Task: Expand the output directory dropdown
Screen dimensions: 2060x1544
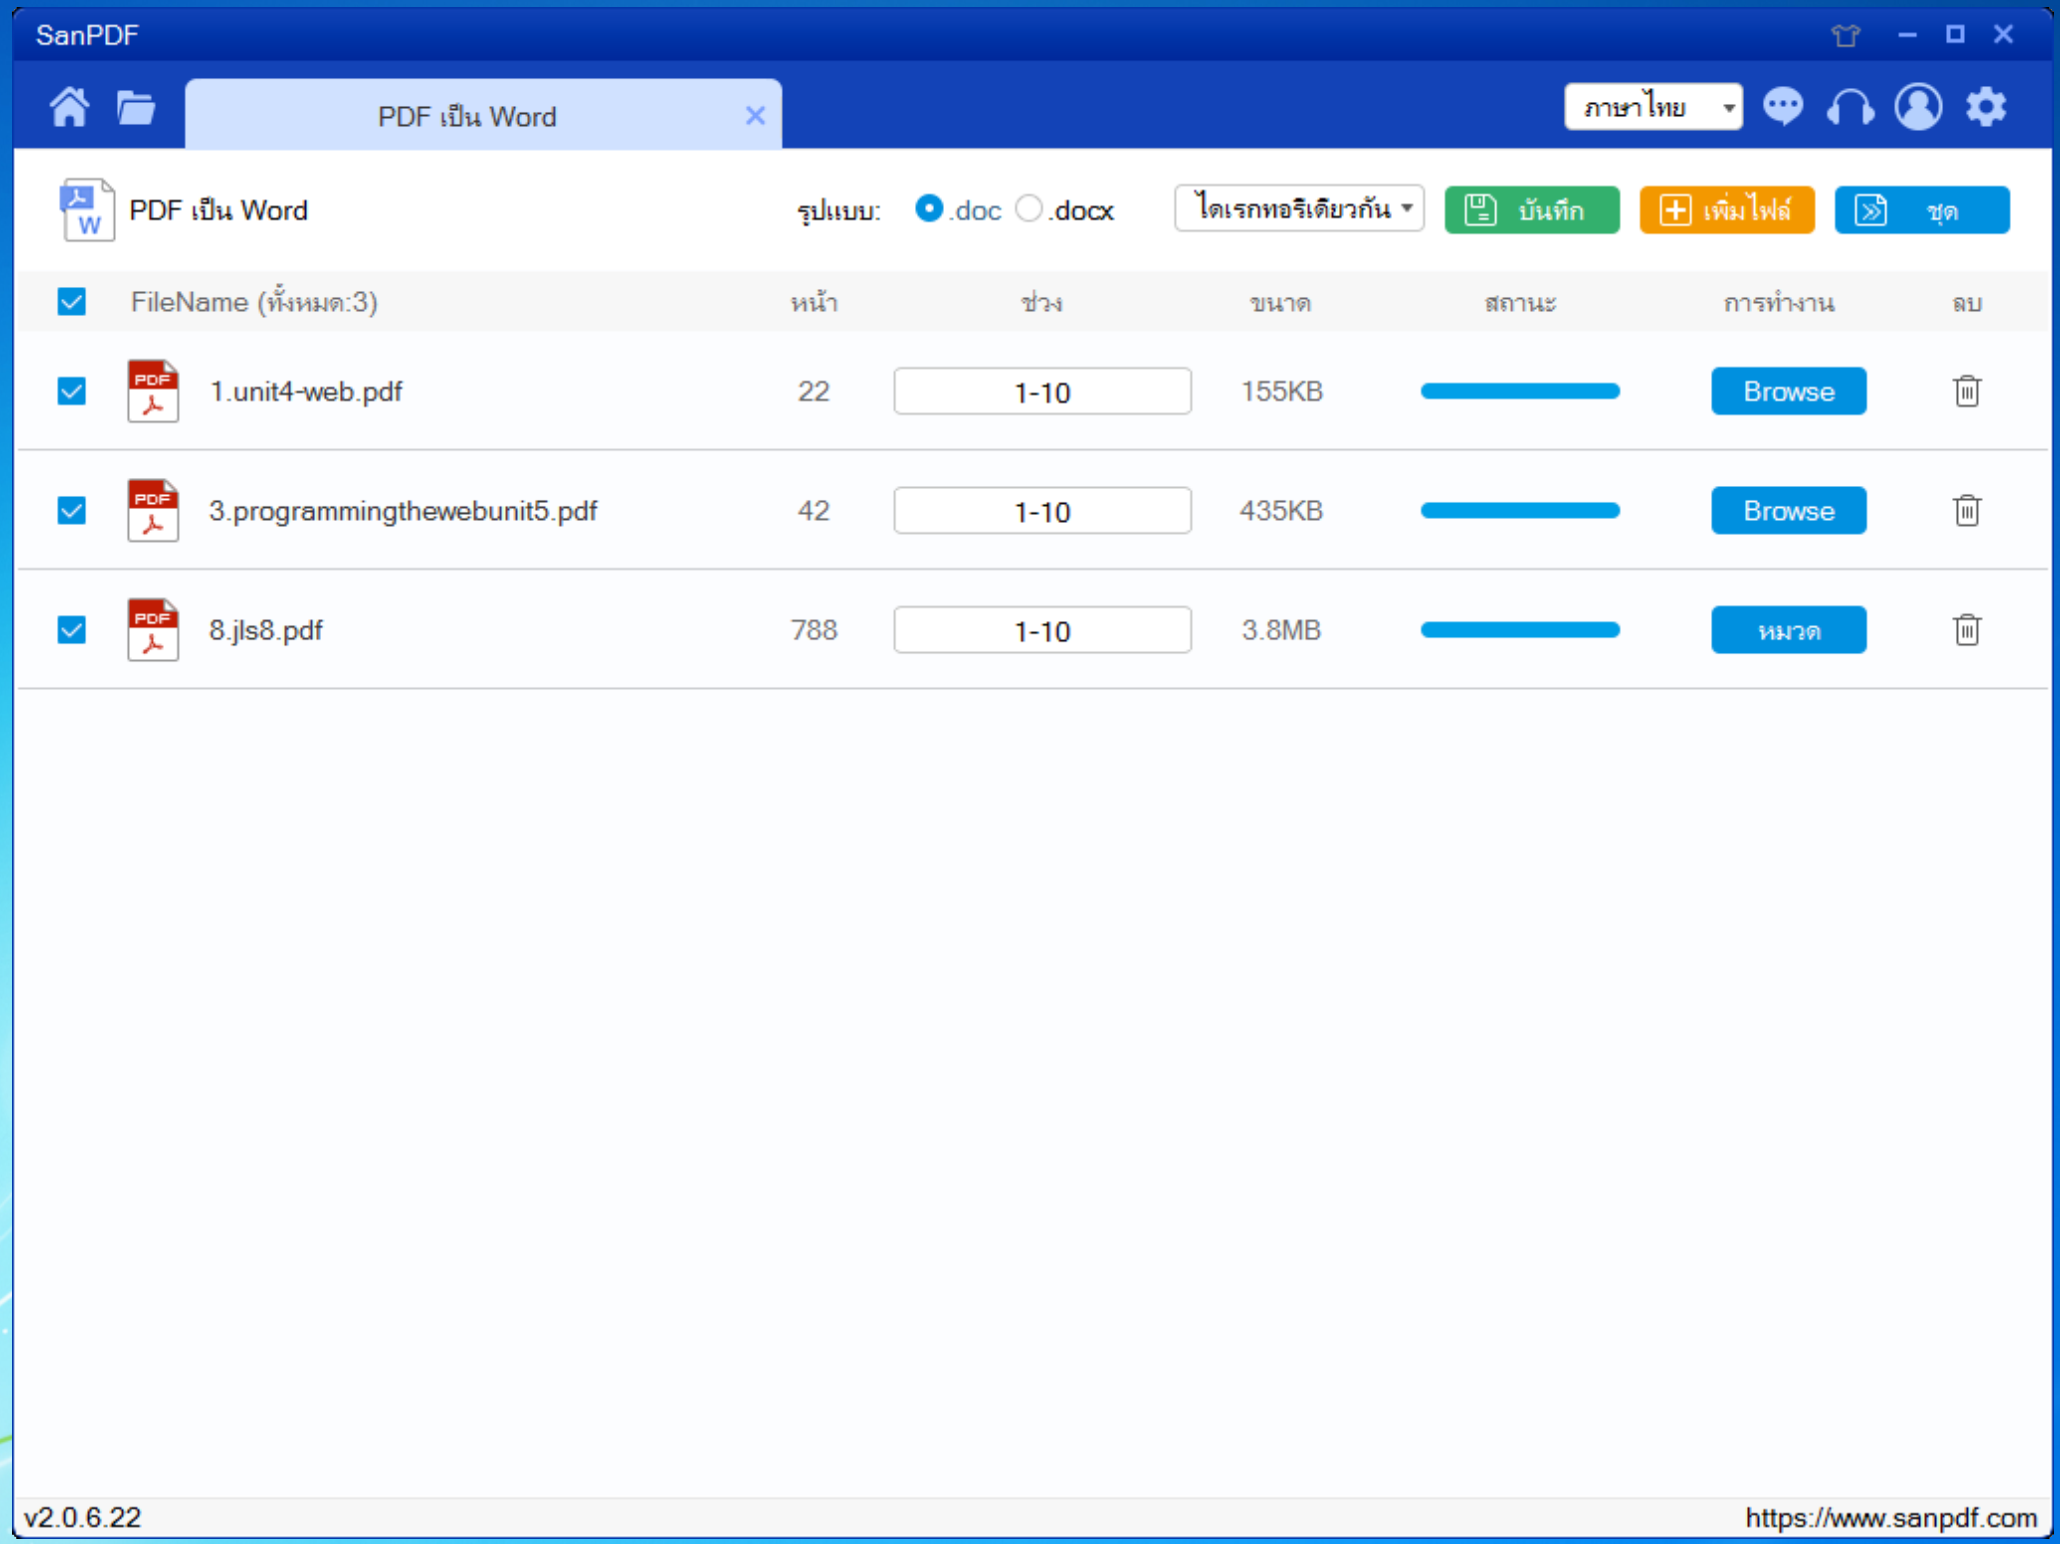Action: click(x=1298, y=209)
